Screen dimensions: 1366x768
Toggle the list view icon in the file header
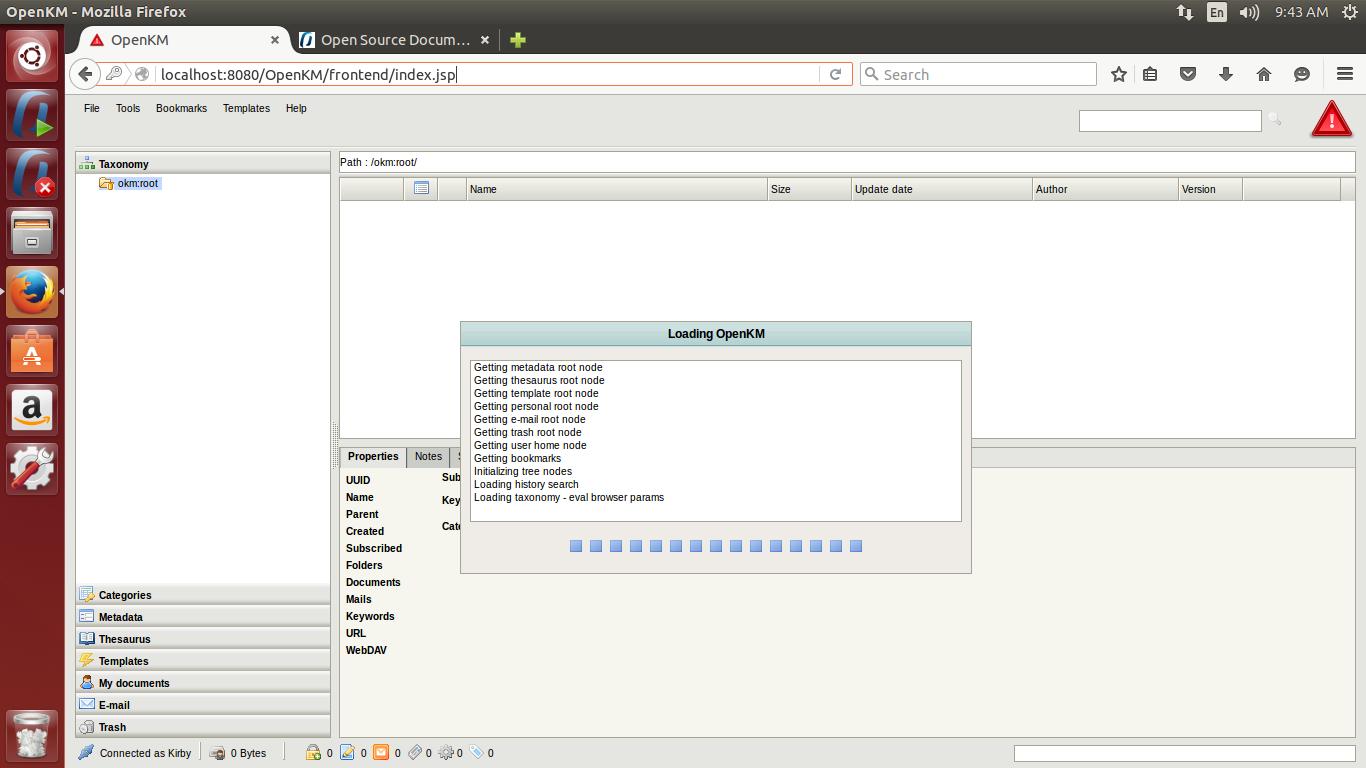click(x=421, y=187)
